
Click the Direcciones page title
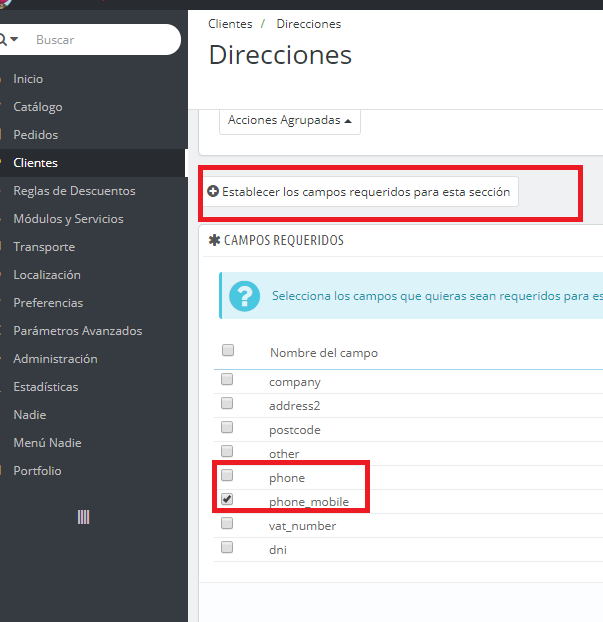point(280,55)
